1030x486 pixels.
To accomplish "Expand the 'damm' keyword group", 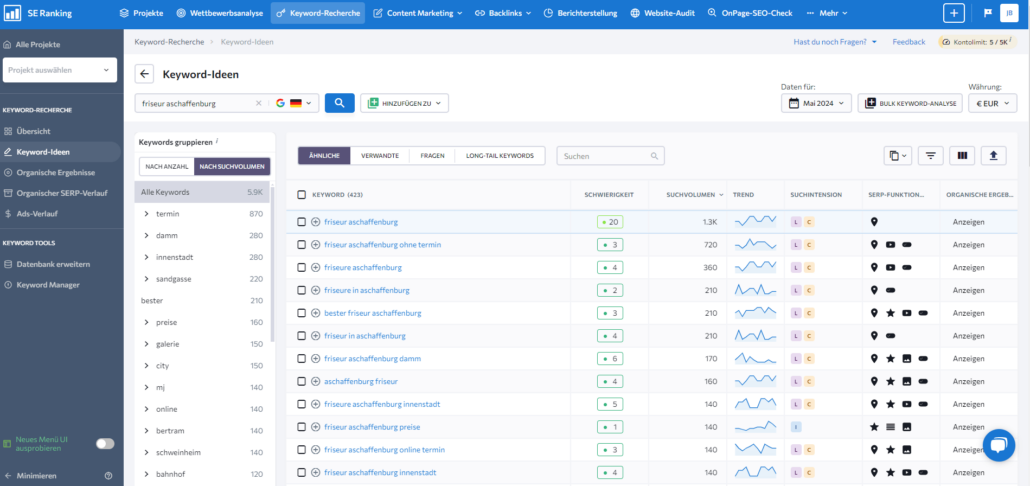I will [x=146, y=236].
